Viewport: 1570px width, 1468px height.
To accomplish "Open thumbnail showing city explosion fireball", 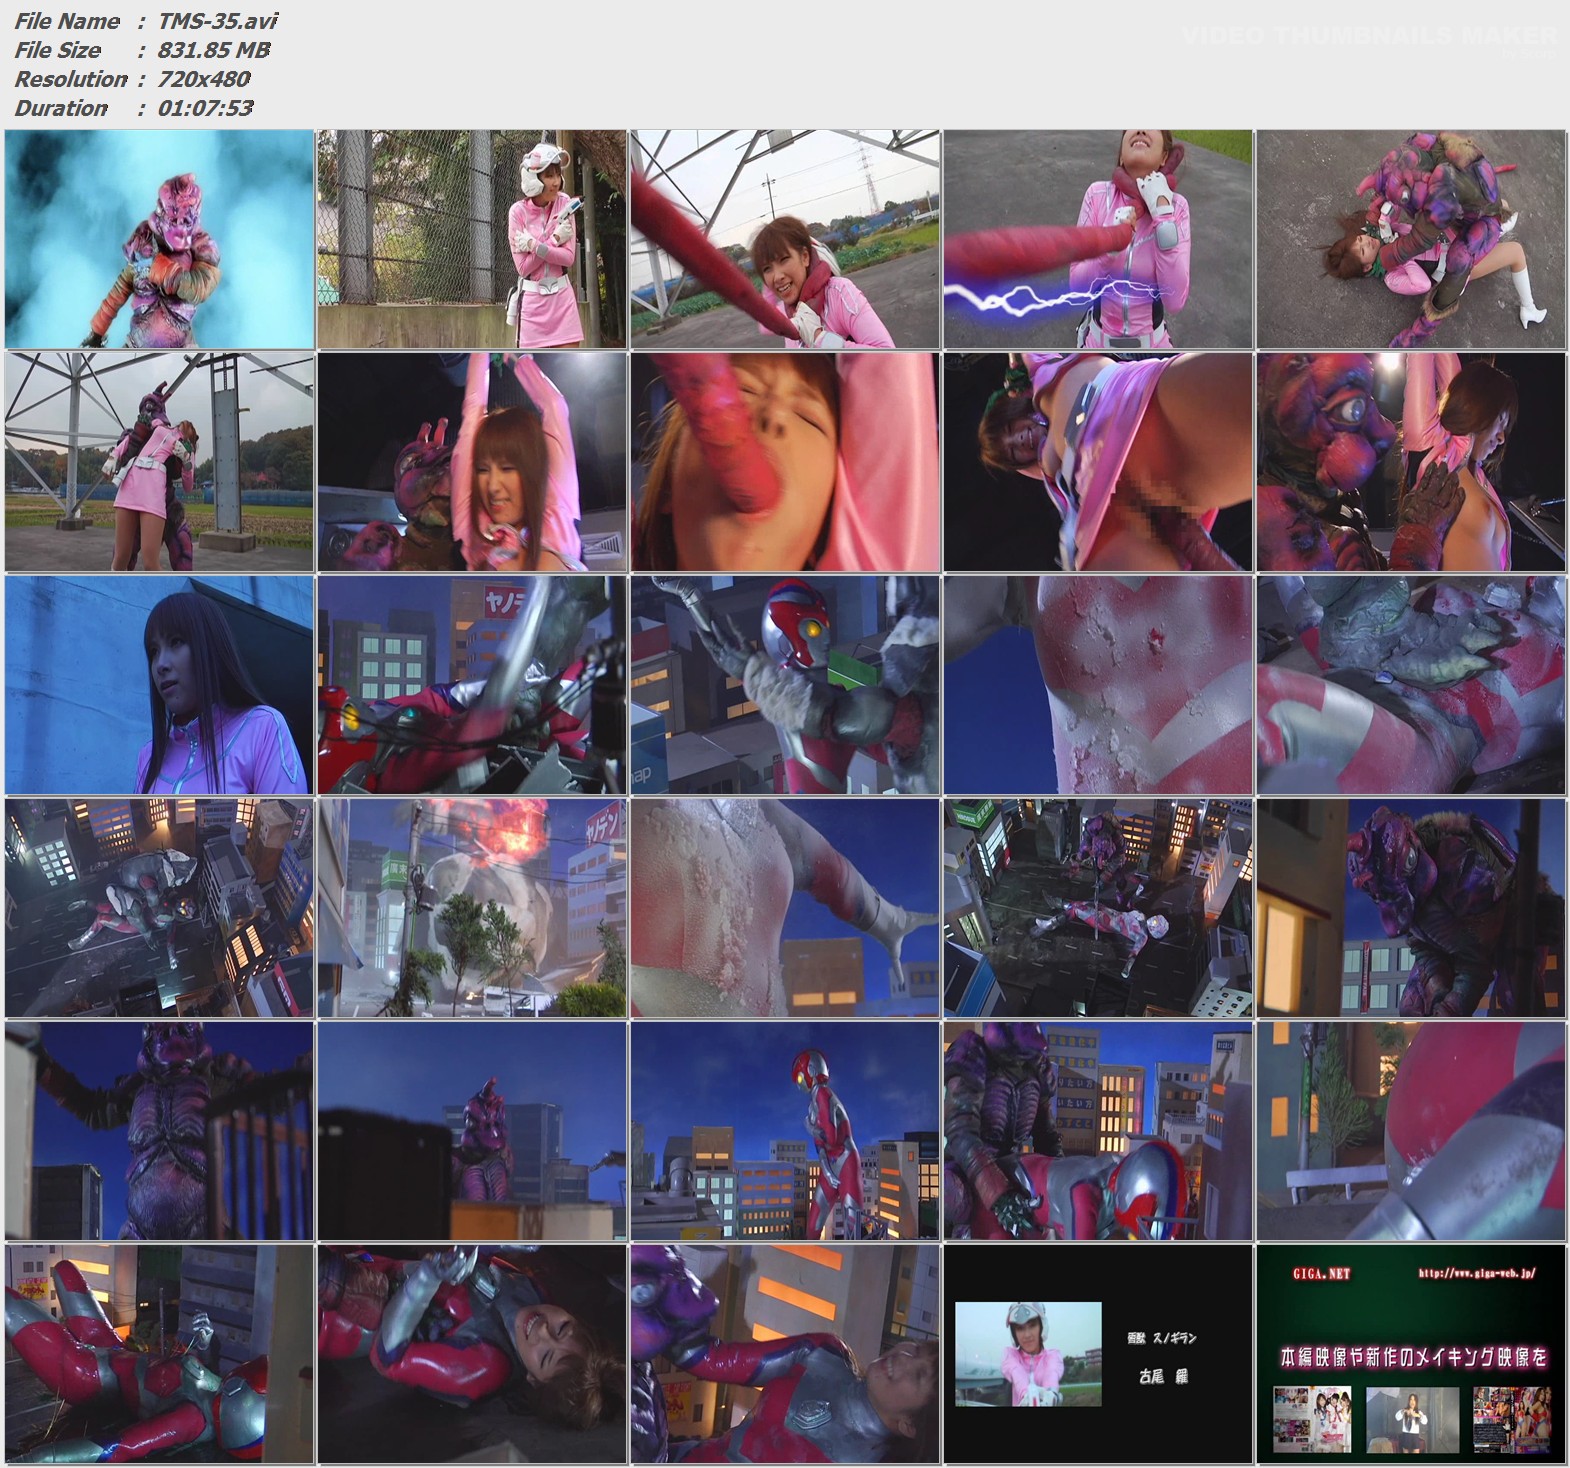I will 472,908.
